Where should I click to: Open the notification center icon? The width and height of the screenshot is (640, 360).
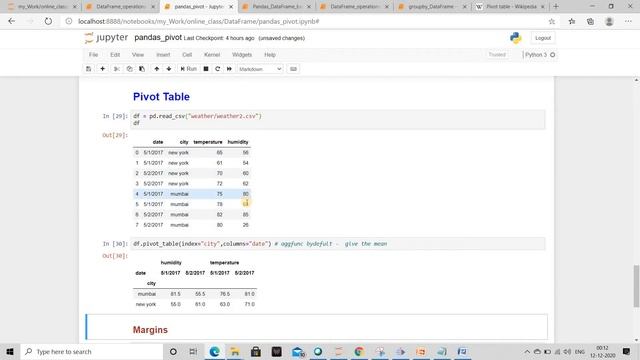(x=627, y=351)
